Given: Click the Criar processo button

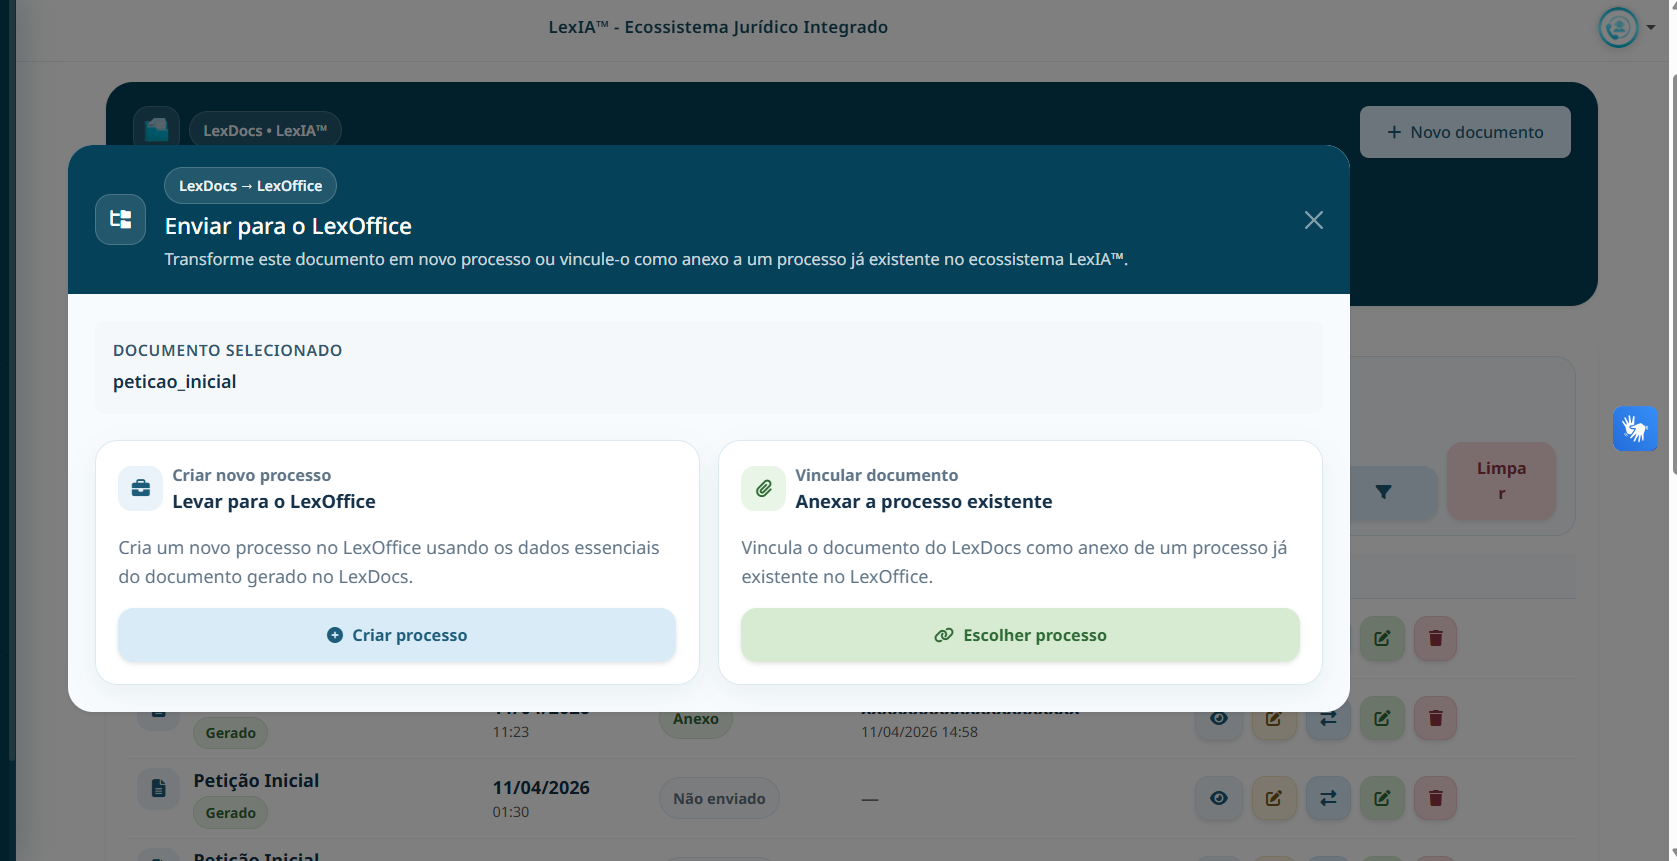Looking at the screenshot, I should click(x=397, y=635).
